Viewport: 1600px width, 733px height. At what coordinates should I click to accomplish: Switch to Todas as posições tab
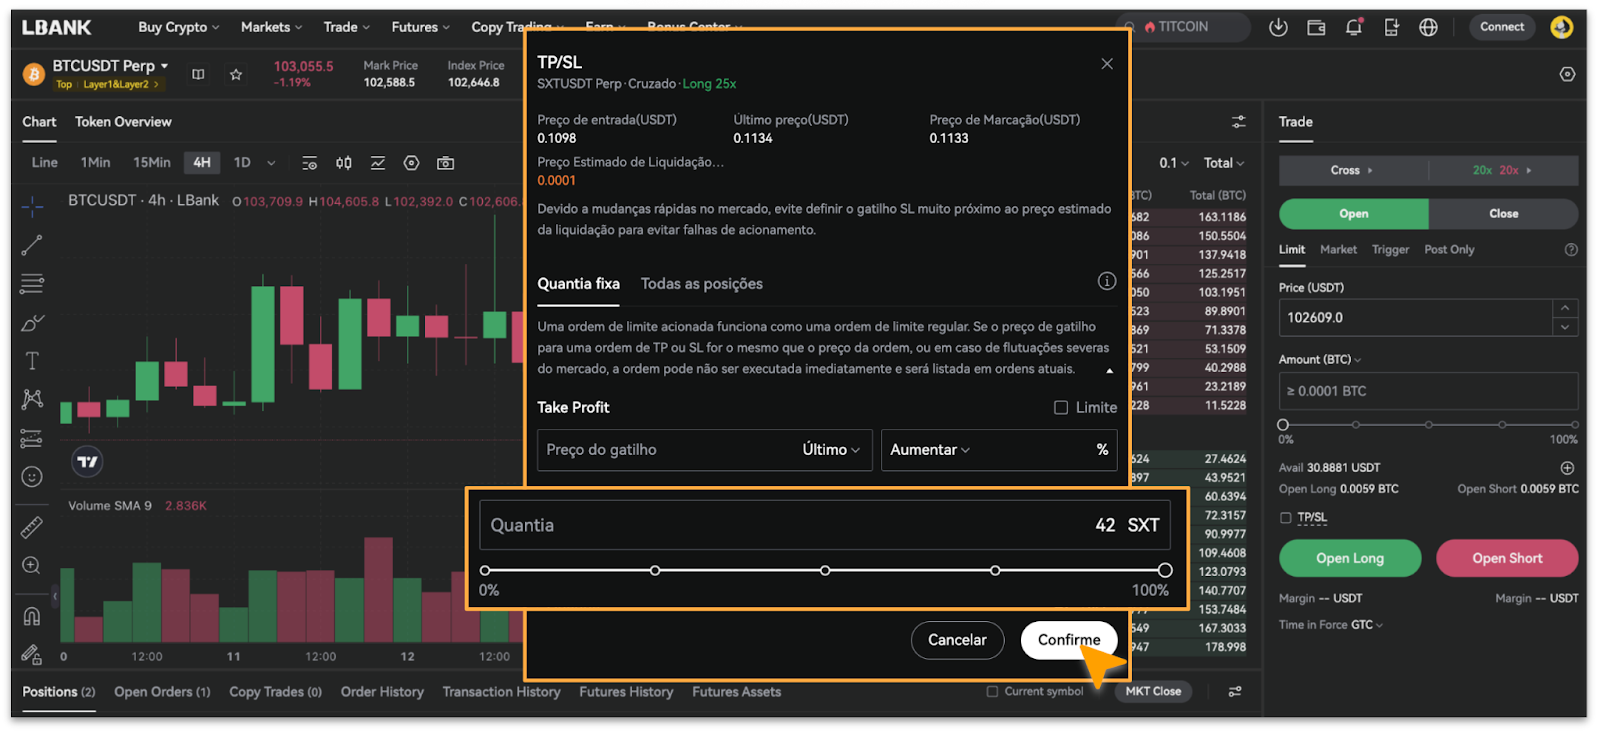[701, 284]
